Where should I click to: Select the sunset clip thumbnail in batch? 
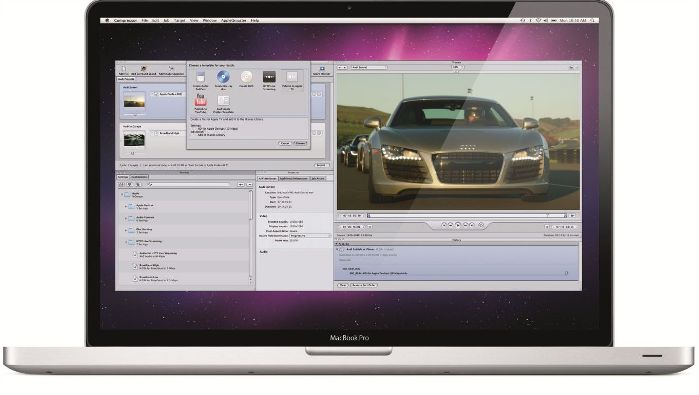point(134,101)
